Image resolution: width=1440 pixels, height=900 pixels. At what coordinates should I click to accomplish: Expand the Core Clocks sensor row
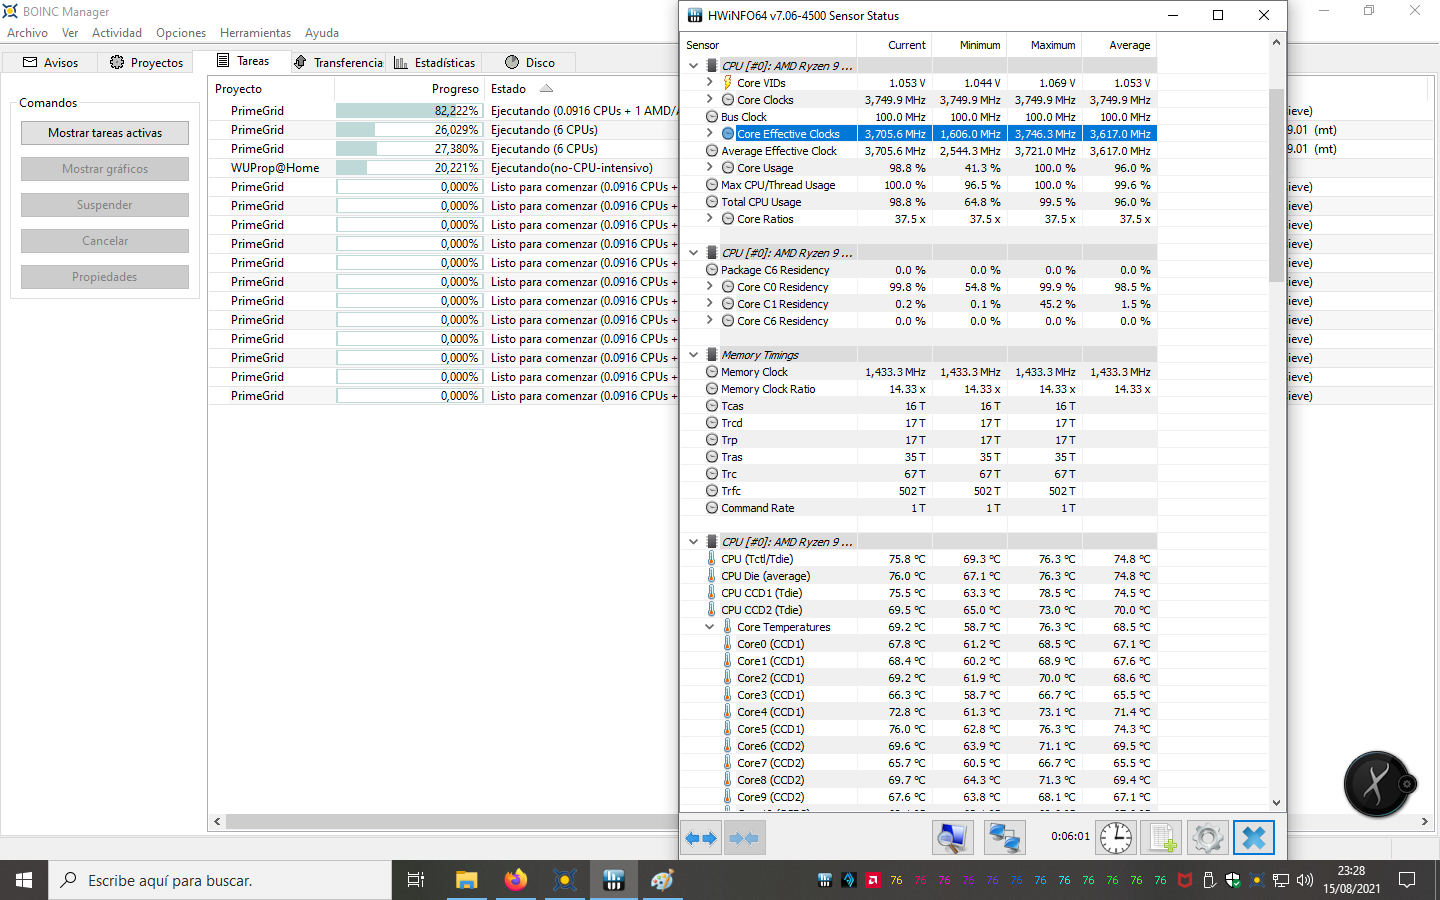click(x=710, y=100)
